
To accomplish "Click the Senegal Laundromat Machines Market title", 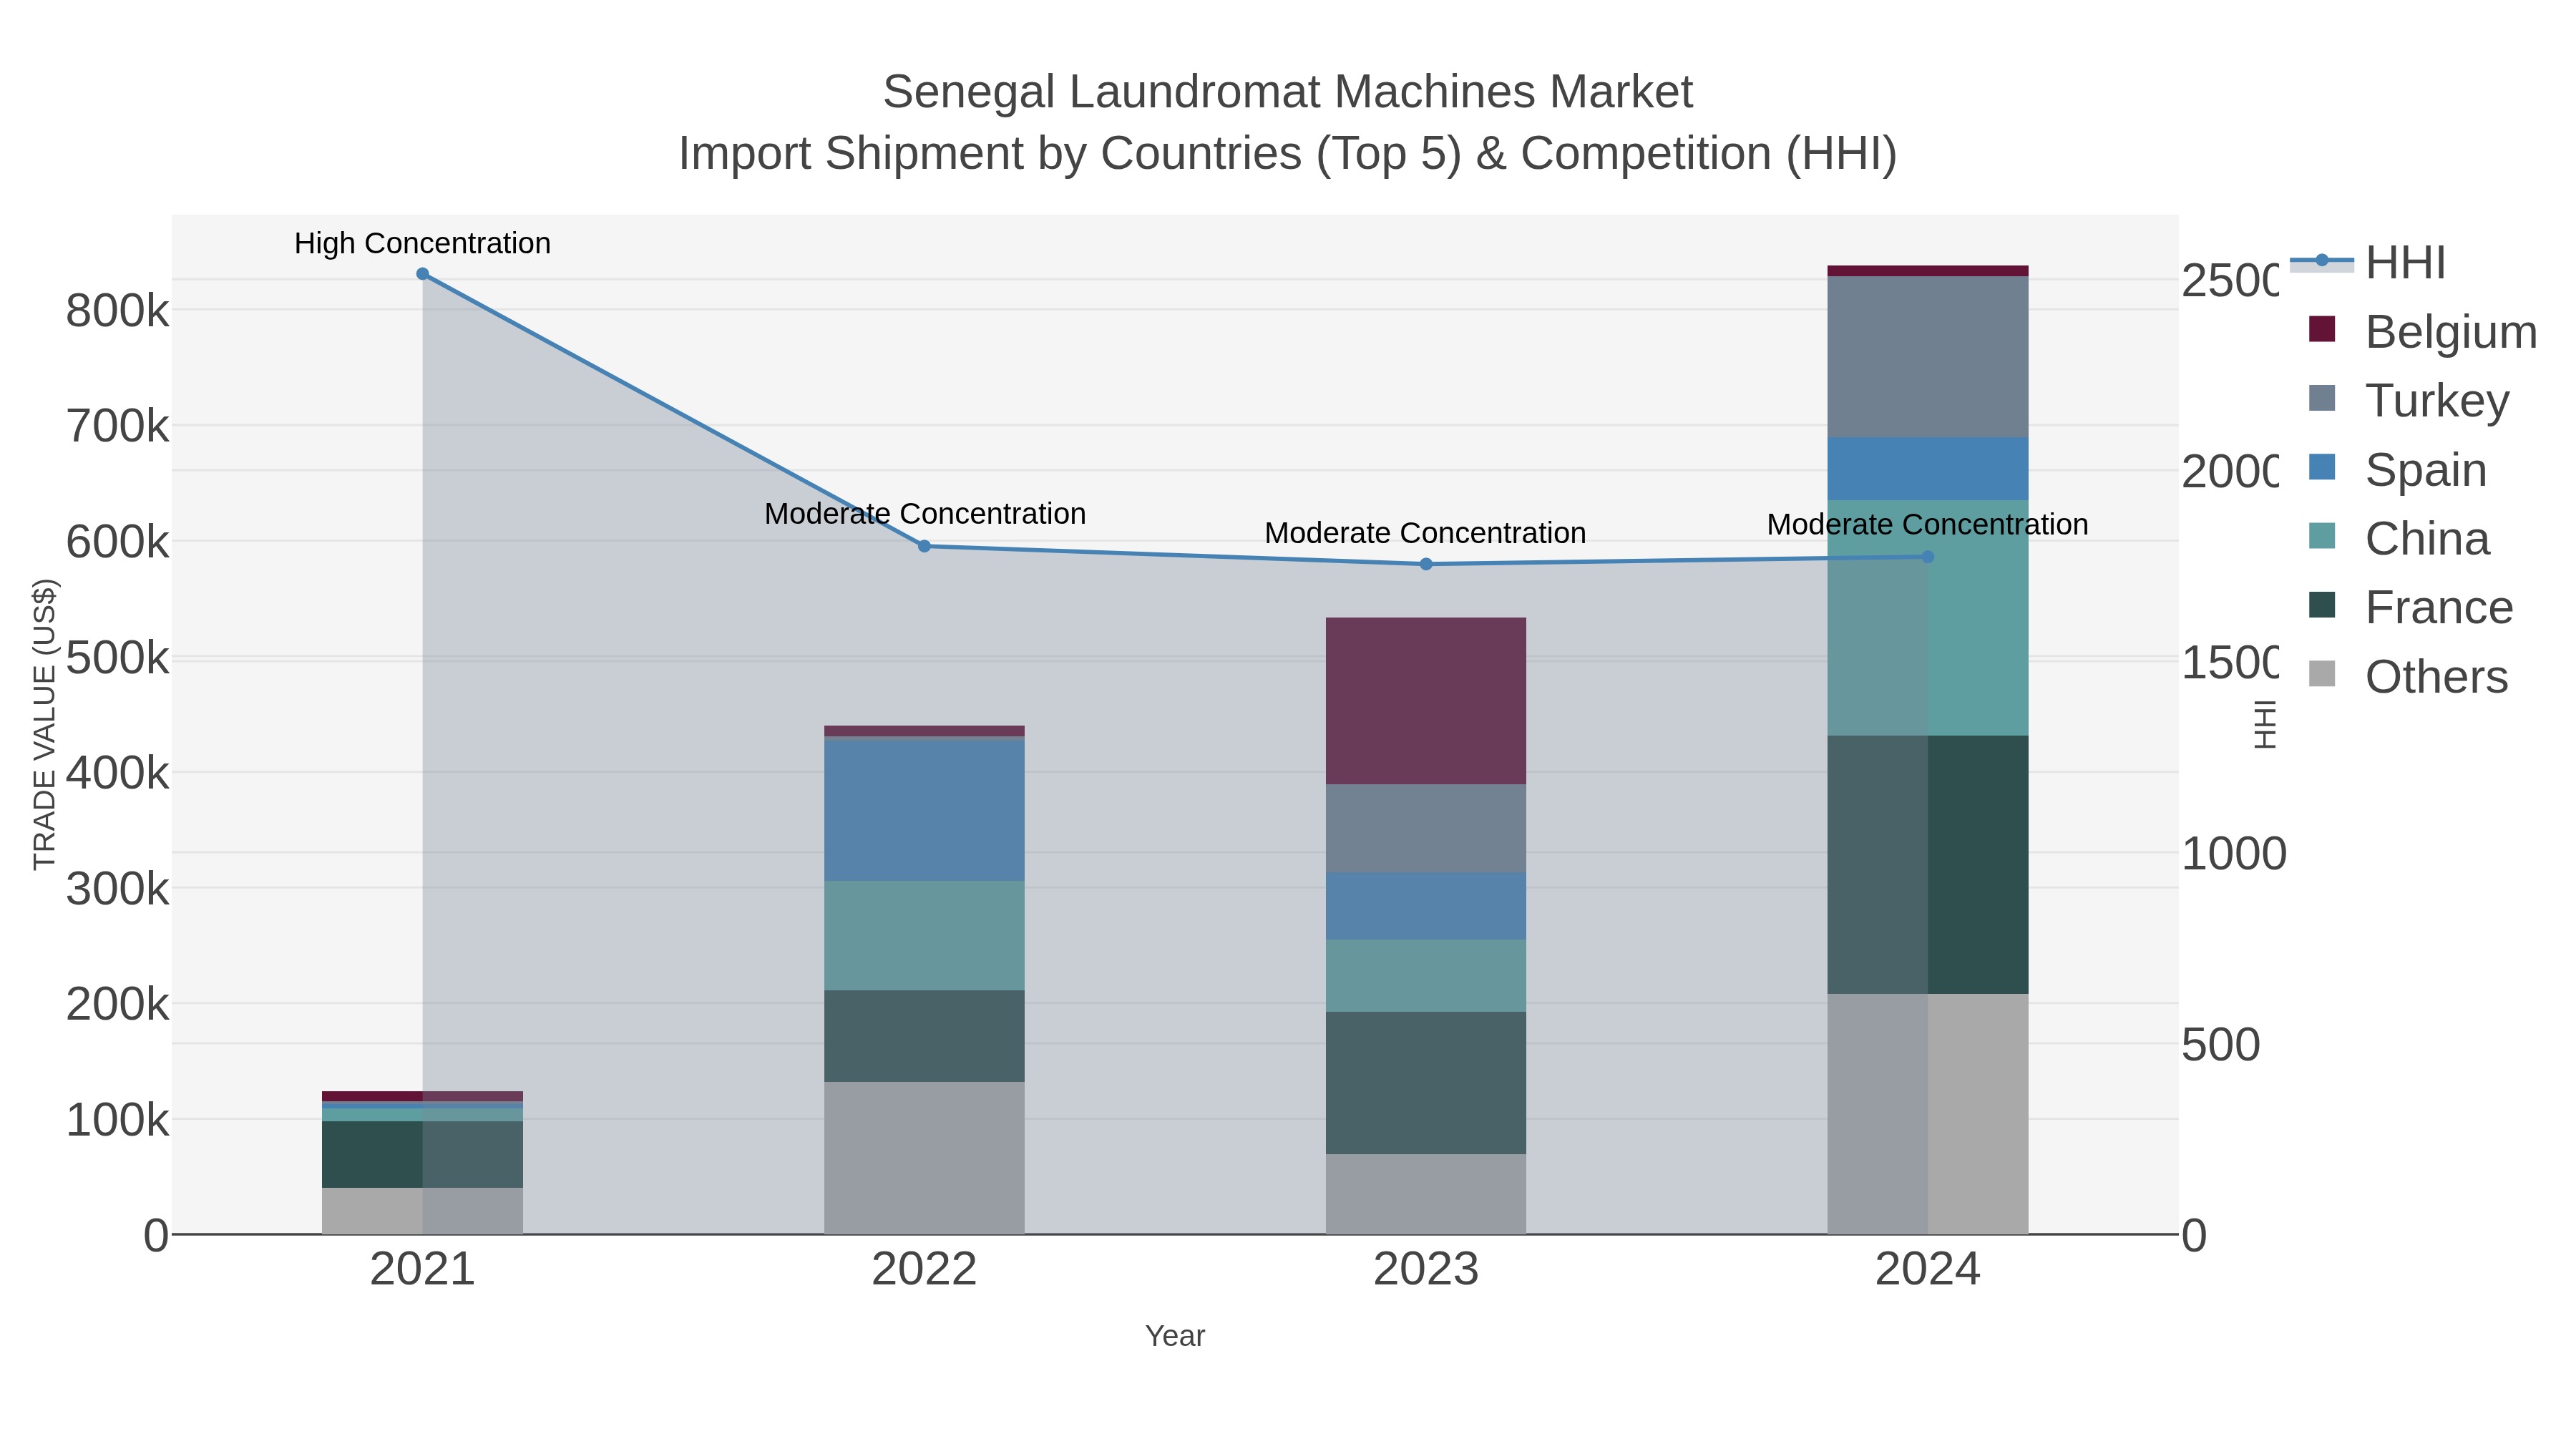I will point(1287,92).
